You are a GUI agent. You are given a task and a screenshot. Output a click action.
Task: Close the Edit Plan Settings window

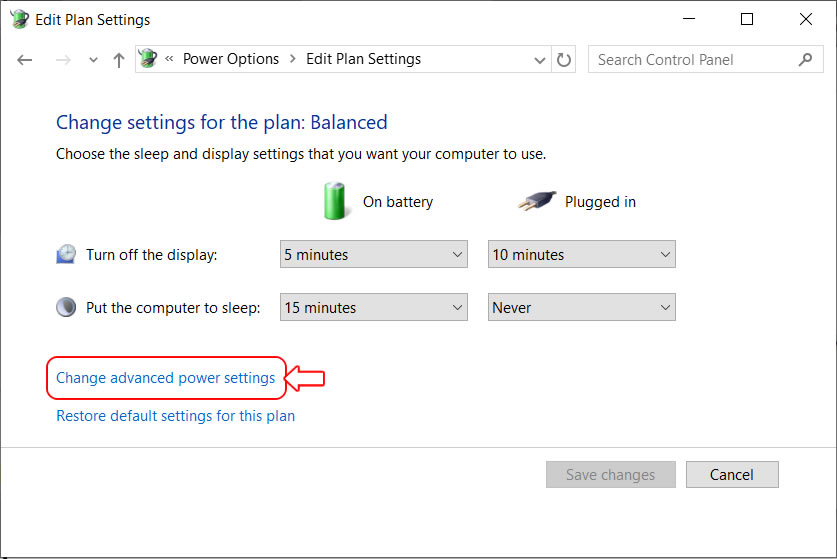[806, 19]
